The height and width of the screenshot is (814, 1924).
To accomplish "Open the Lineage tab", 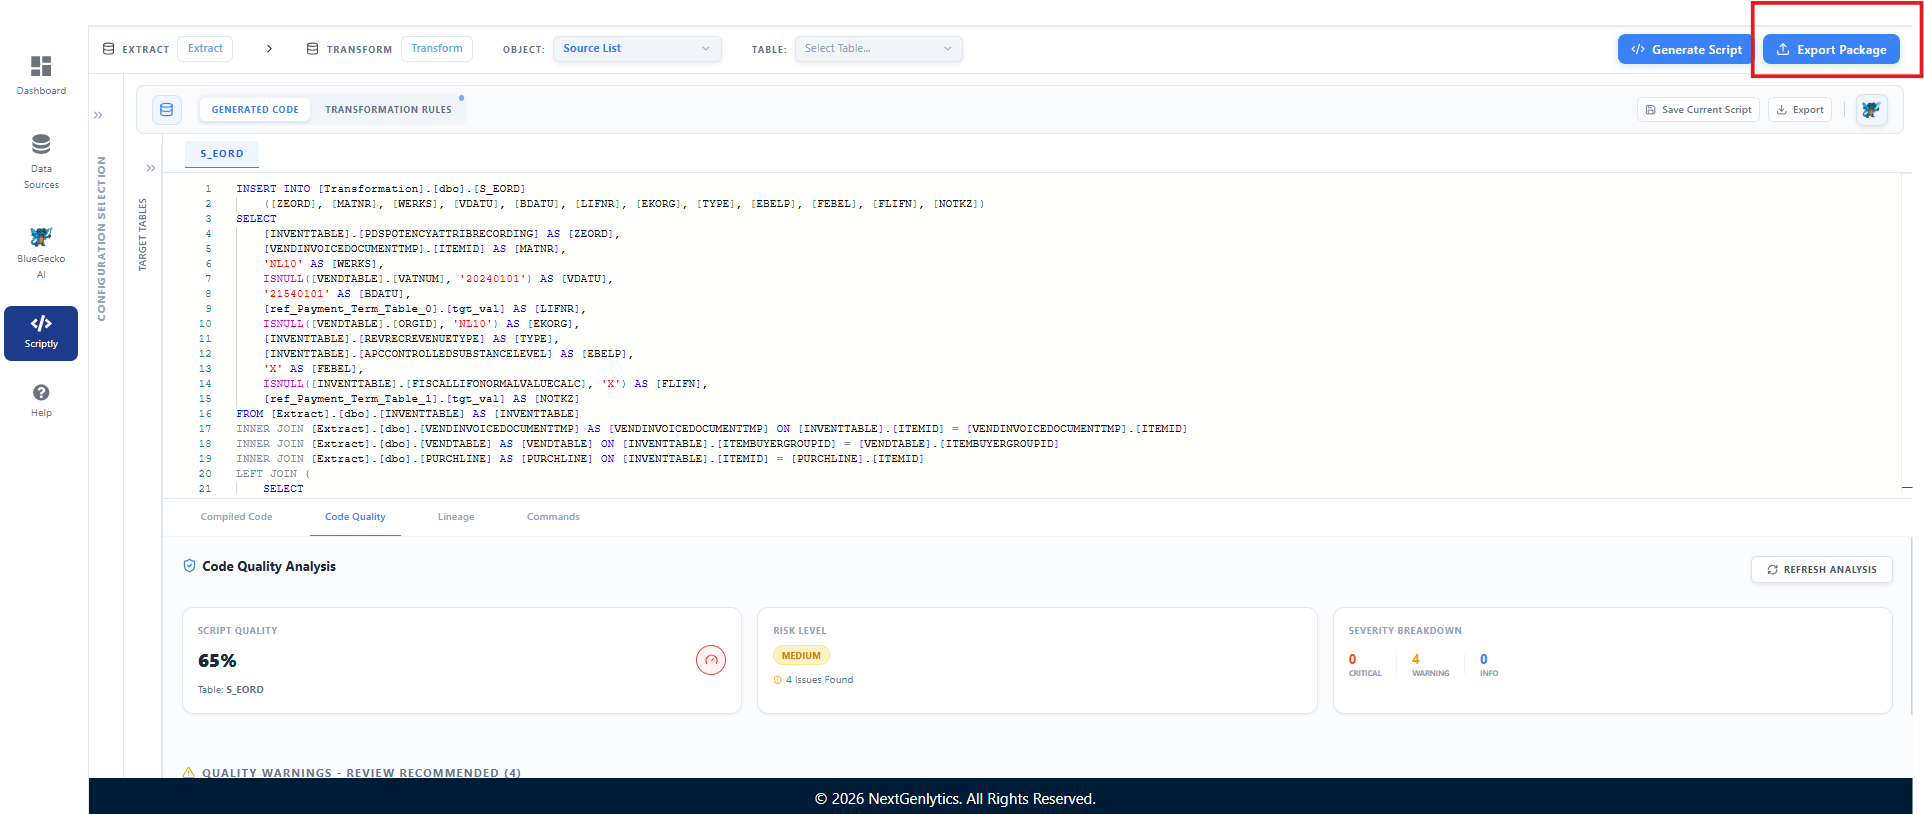I will point(456,517).
